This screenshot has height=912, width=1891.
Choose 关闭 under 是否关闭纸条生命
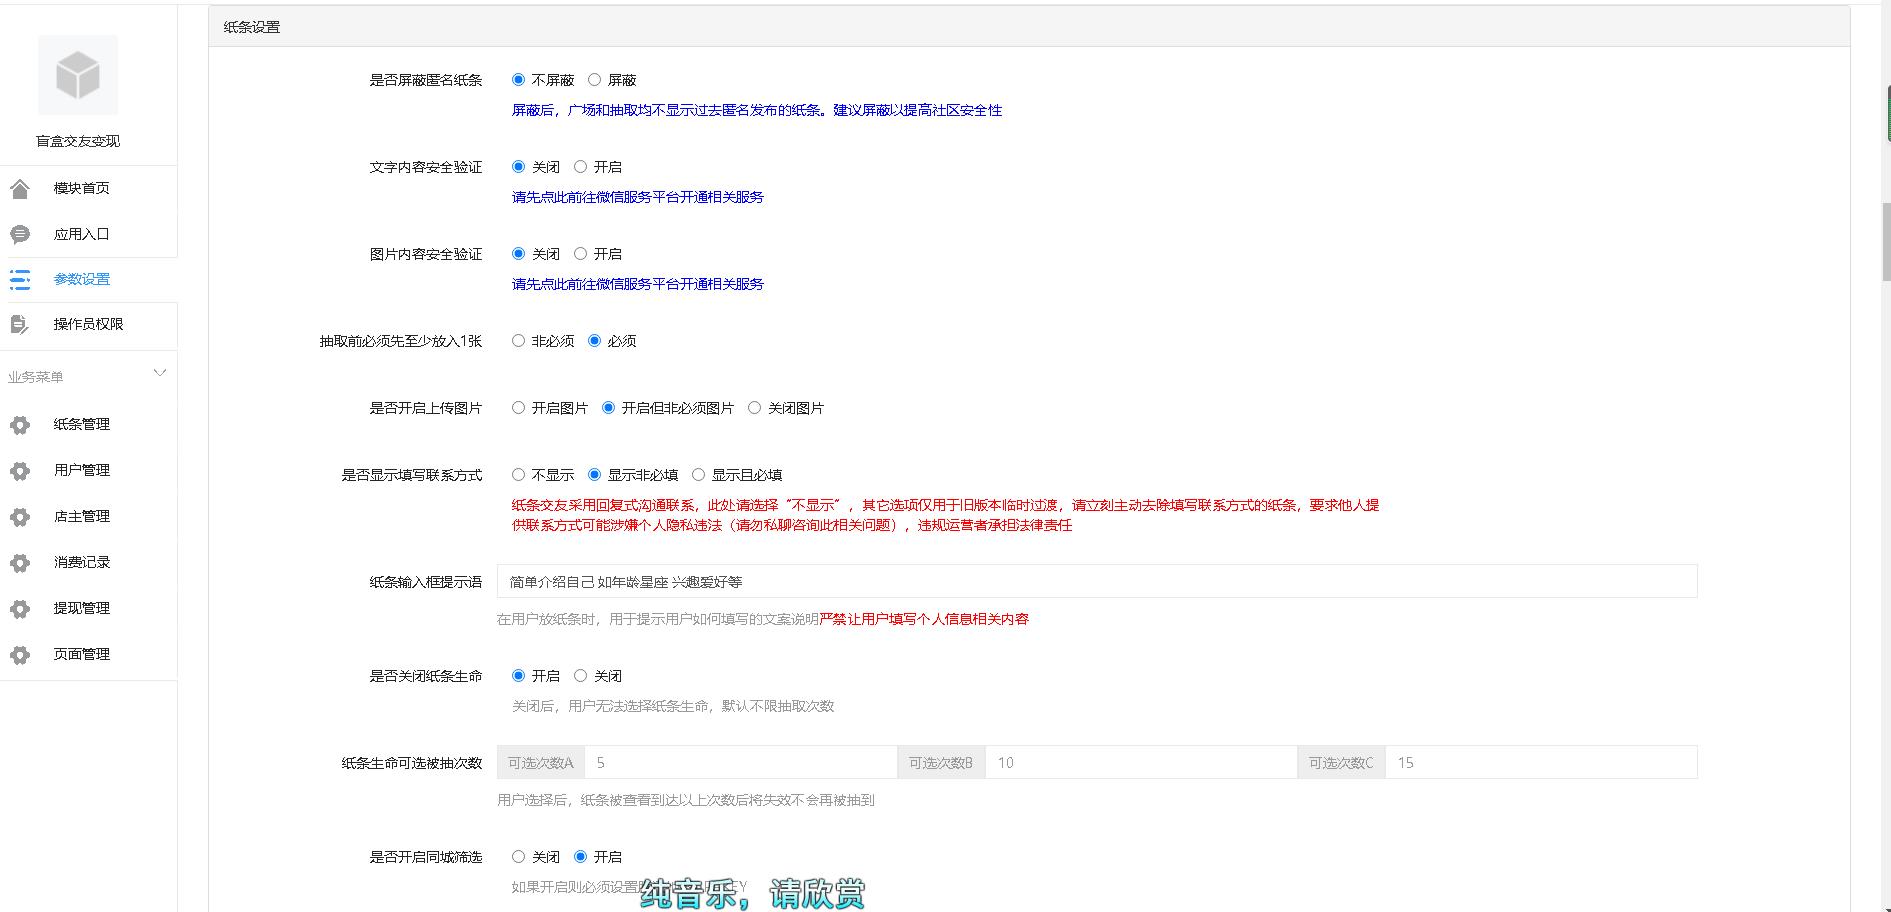click(x=581, y=675)
